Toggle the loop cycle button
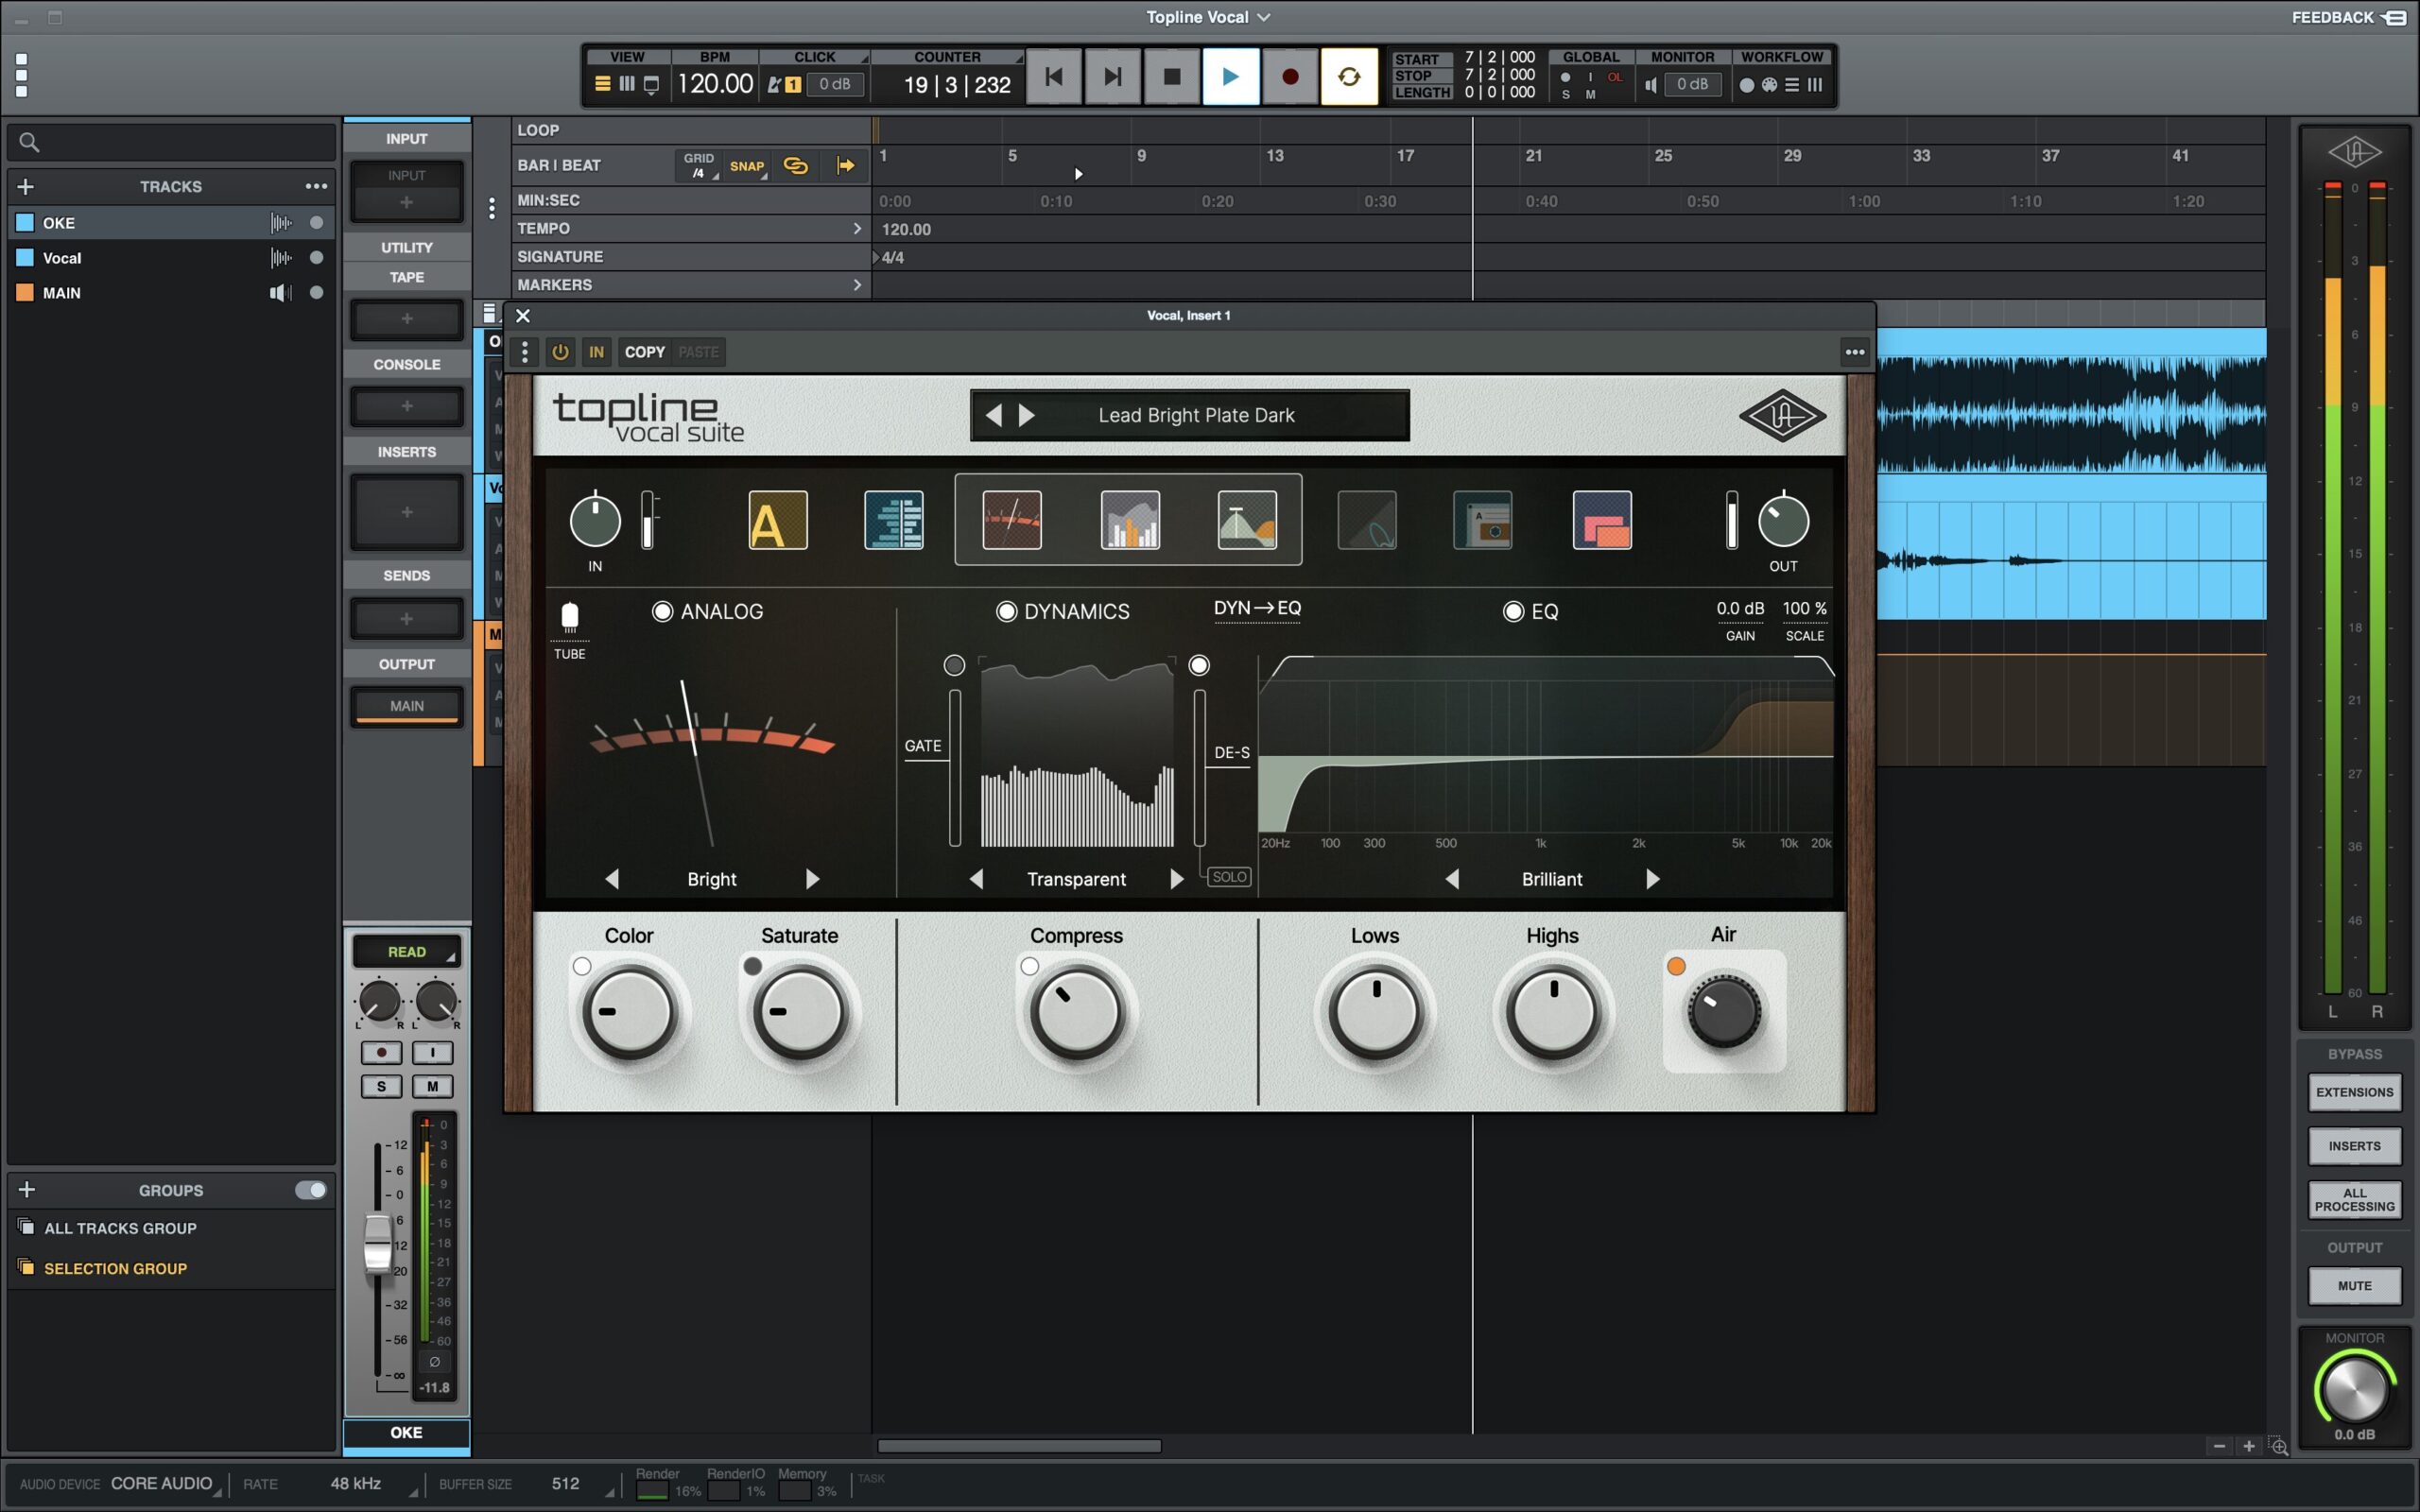2420x1512 pixels. pyautogui.click(x=1348, y=77)
